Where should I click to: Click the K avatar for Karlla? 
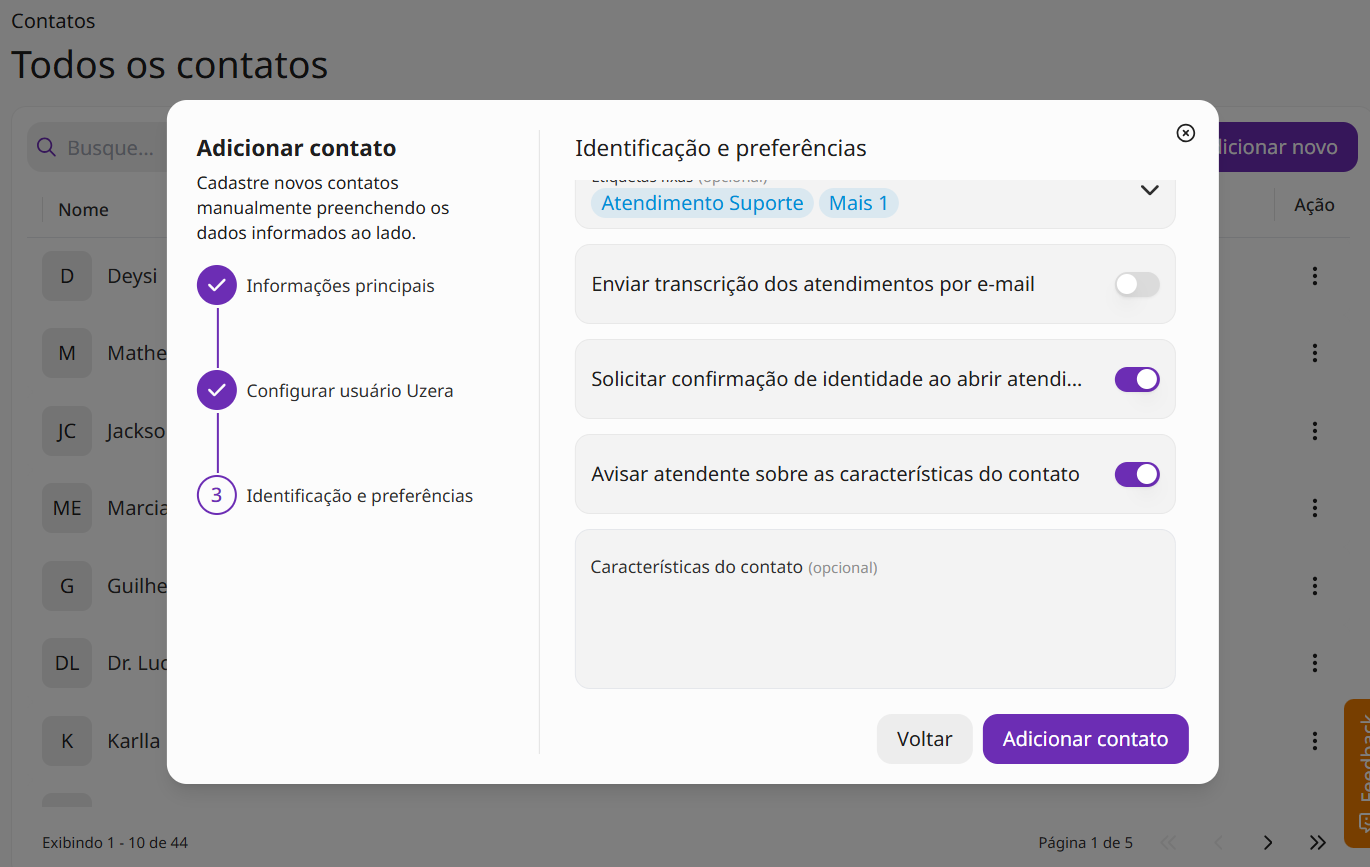pyautogui.click(x=67, y=741)
